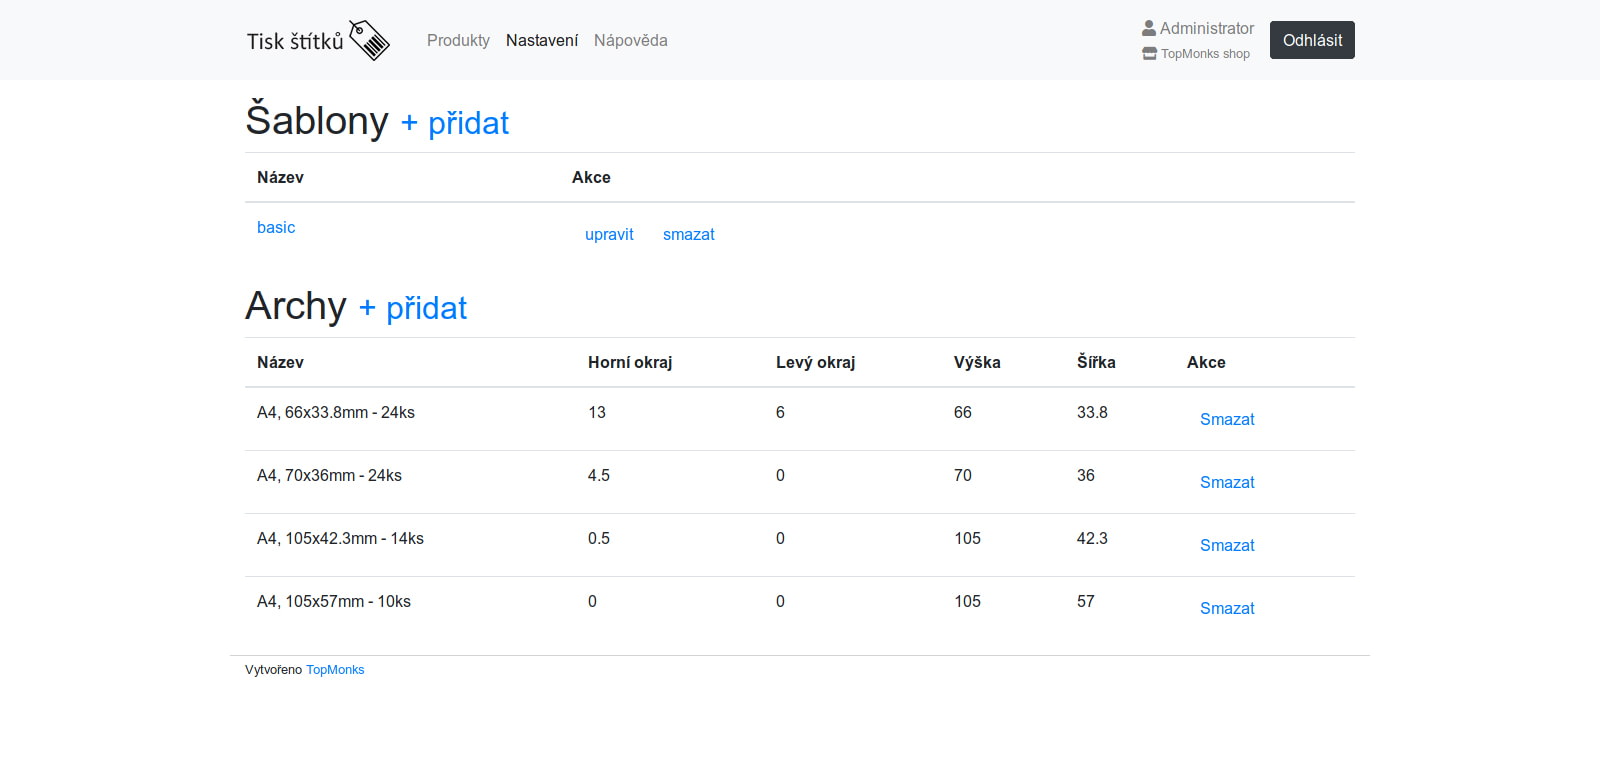This screenshot has width=1600, height=766.
Task: Click the Akce header in Archy table
Action: tap(1206, 362)
